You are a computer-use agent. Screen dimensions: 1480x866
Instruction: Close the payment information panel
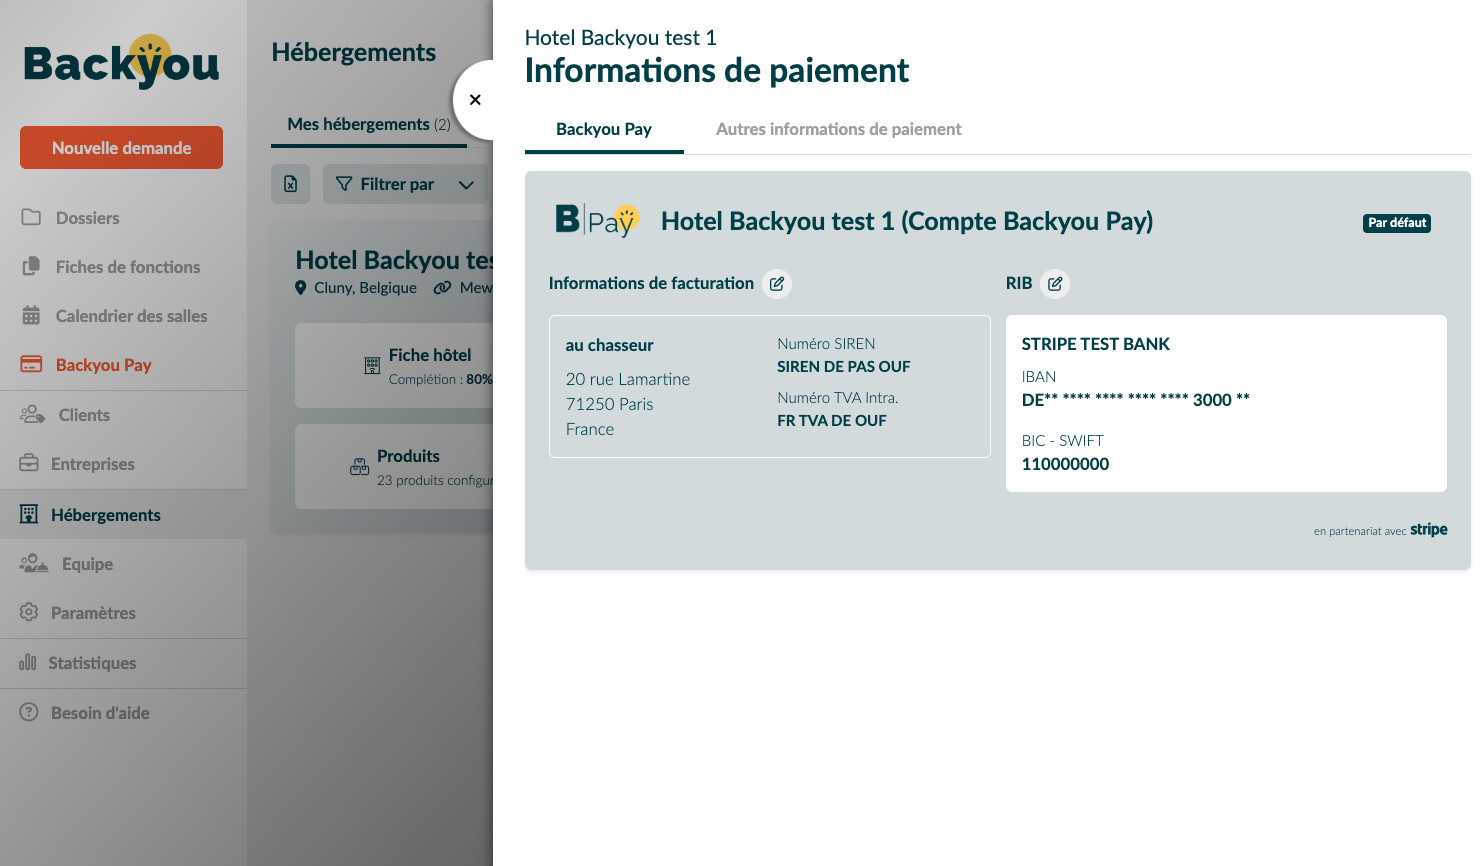click(x=475, y=100)
